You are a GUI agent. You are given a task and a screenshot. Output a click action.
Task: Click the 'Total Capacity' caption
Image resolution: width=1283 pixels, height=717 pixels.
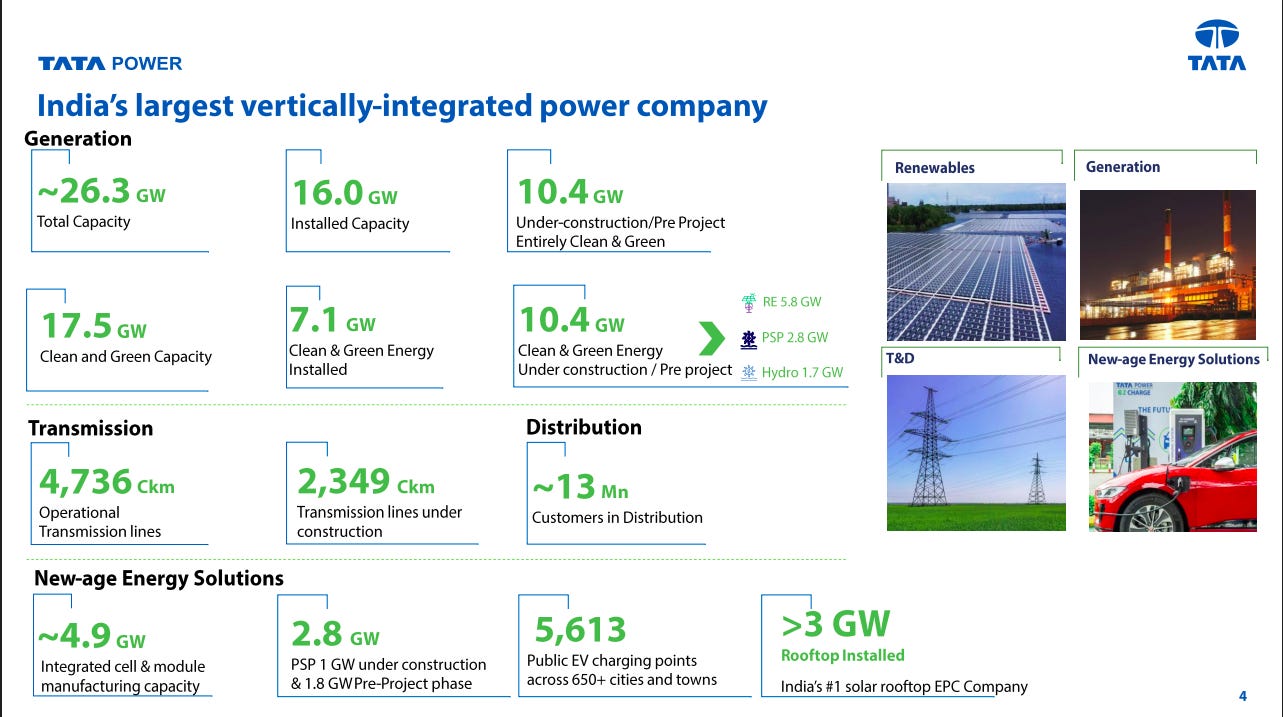coord(84,222)
